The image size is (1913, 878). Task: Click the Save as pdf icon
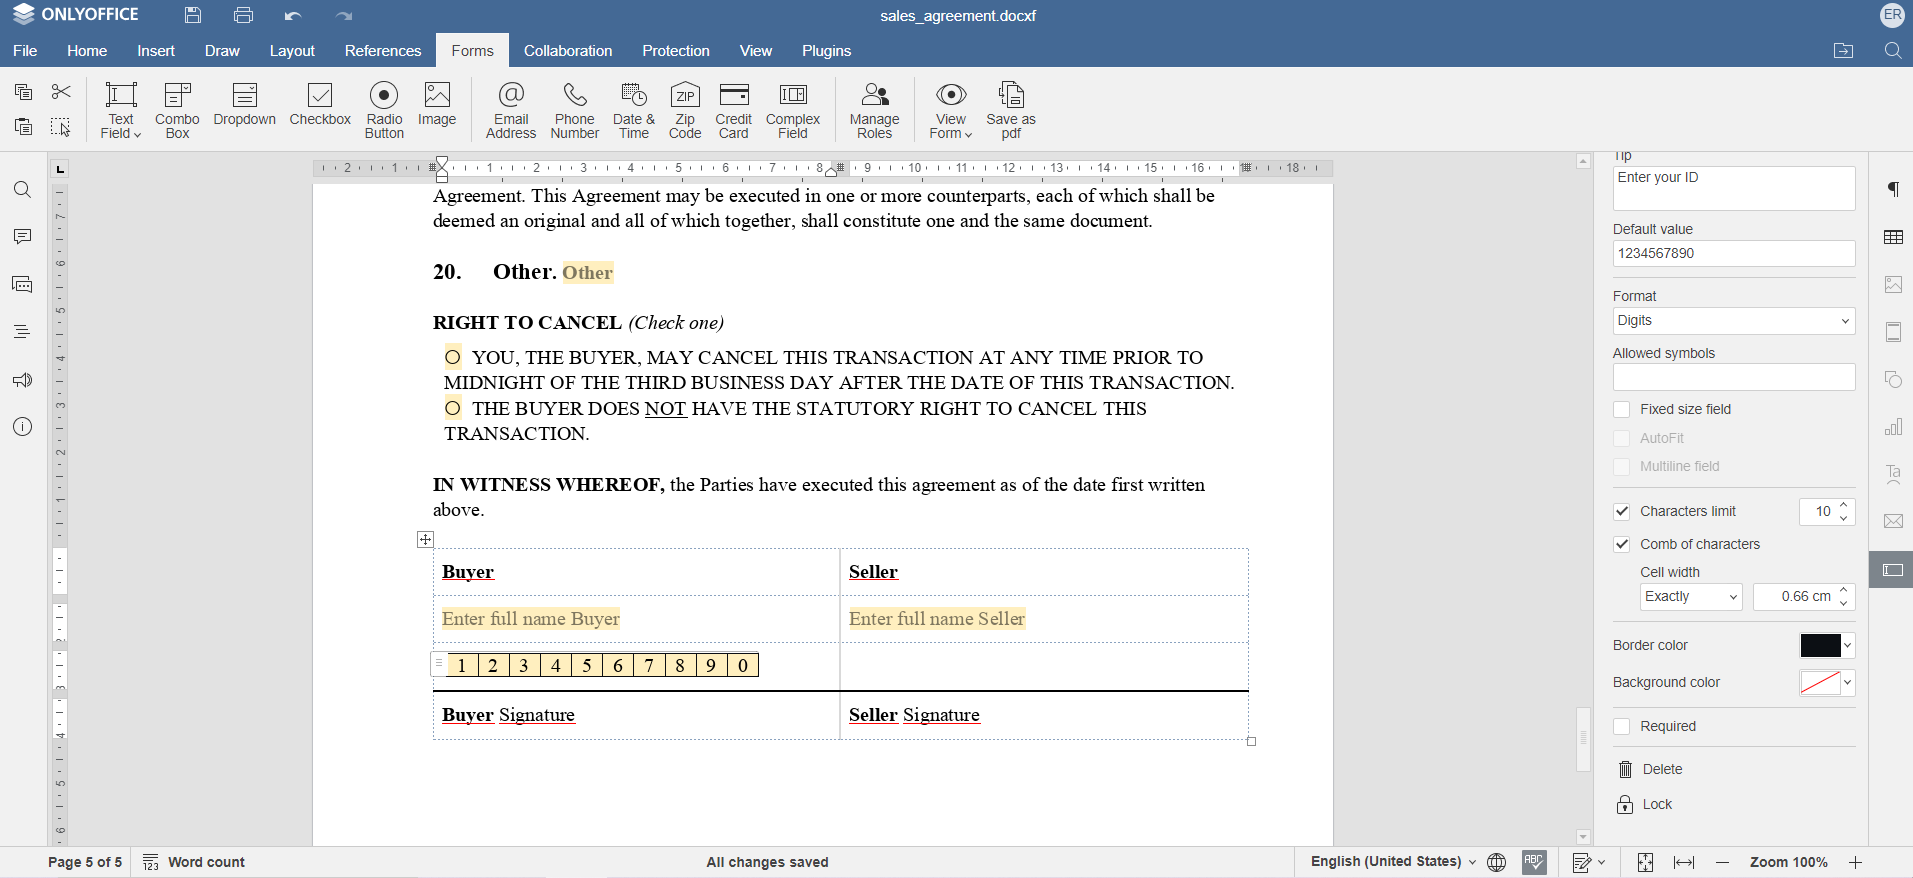[1010, 109]
